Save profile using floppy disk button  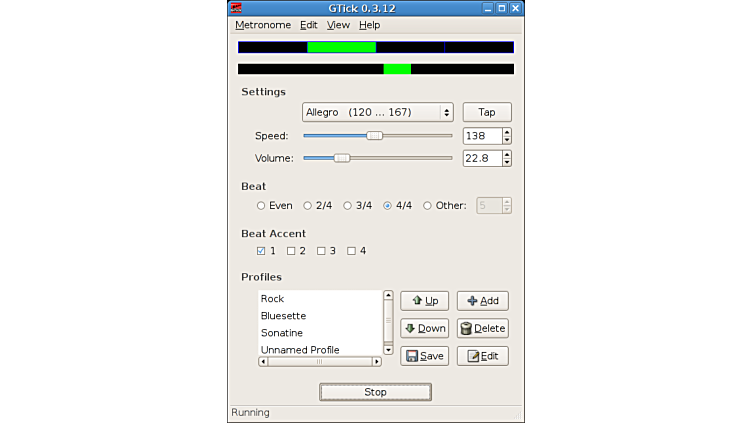[424, 356]
